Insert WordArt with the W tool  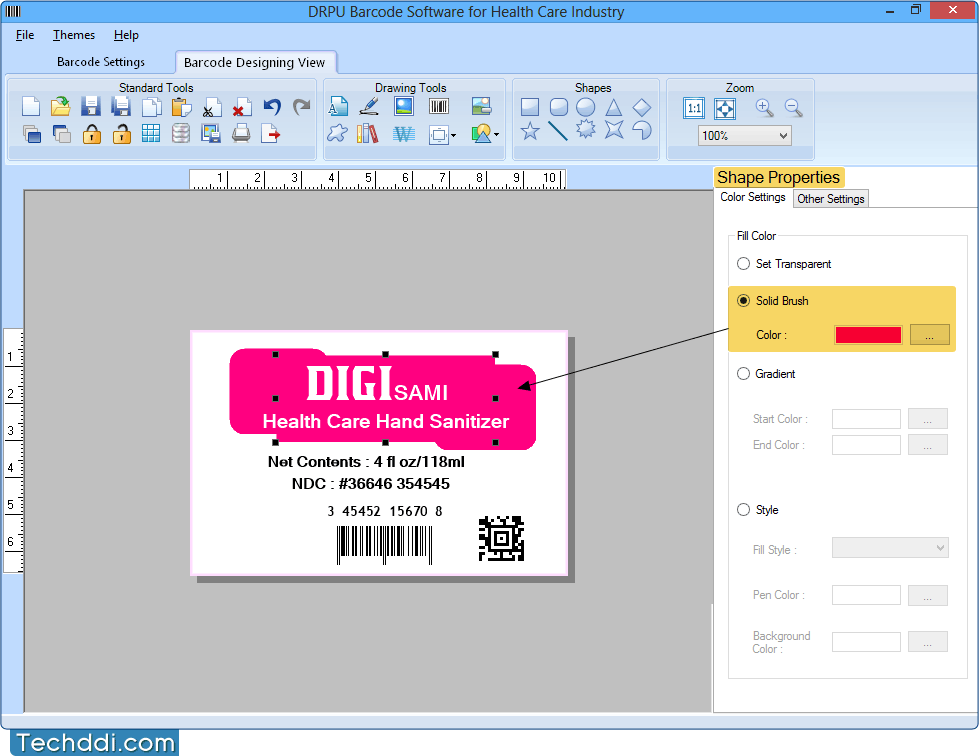(x=404, y=134)
